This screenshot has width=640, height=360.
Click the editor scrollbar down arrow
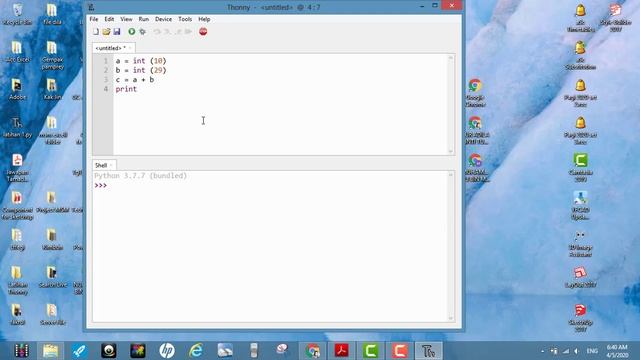(451, 151)
